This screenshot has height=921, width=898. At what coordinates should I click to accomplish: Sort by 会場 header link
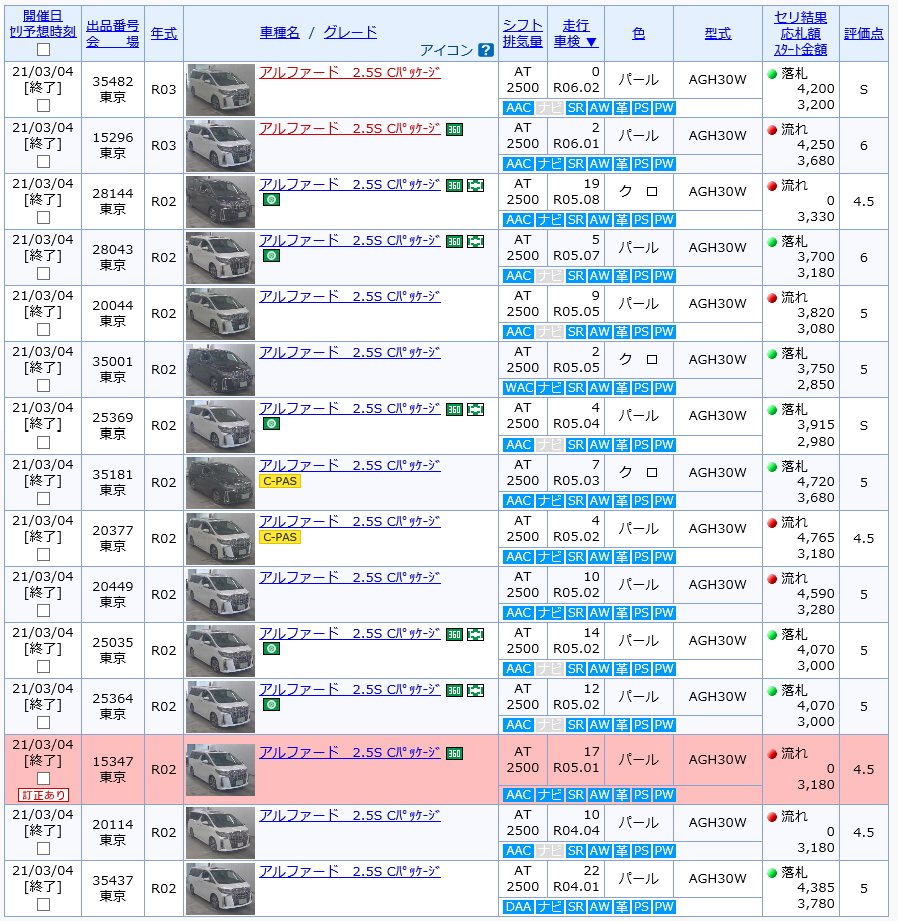click(x=113, y=42)
